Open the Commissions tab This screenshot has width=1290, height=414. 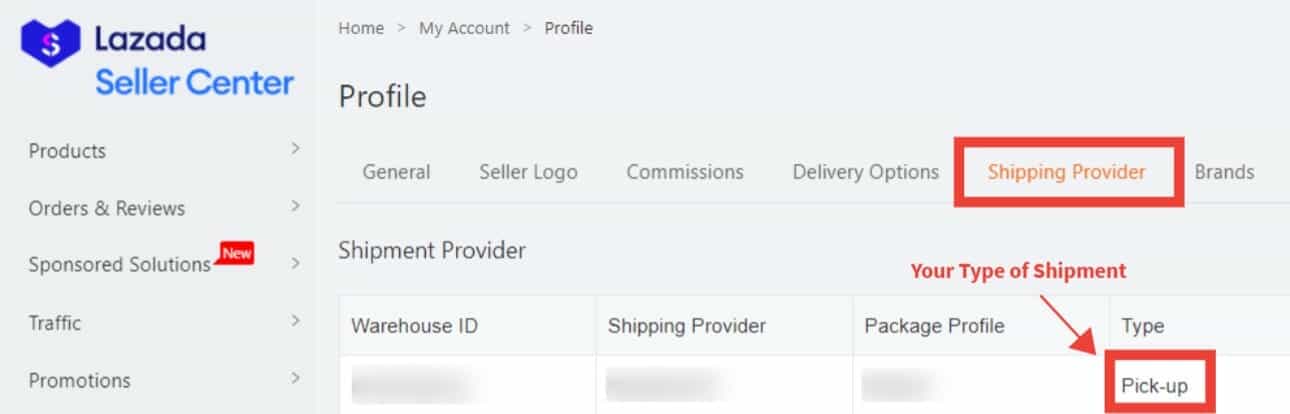pyautogui.click(x=685, y=172)
